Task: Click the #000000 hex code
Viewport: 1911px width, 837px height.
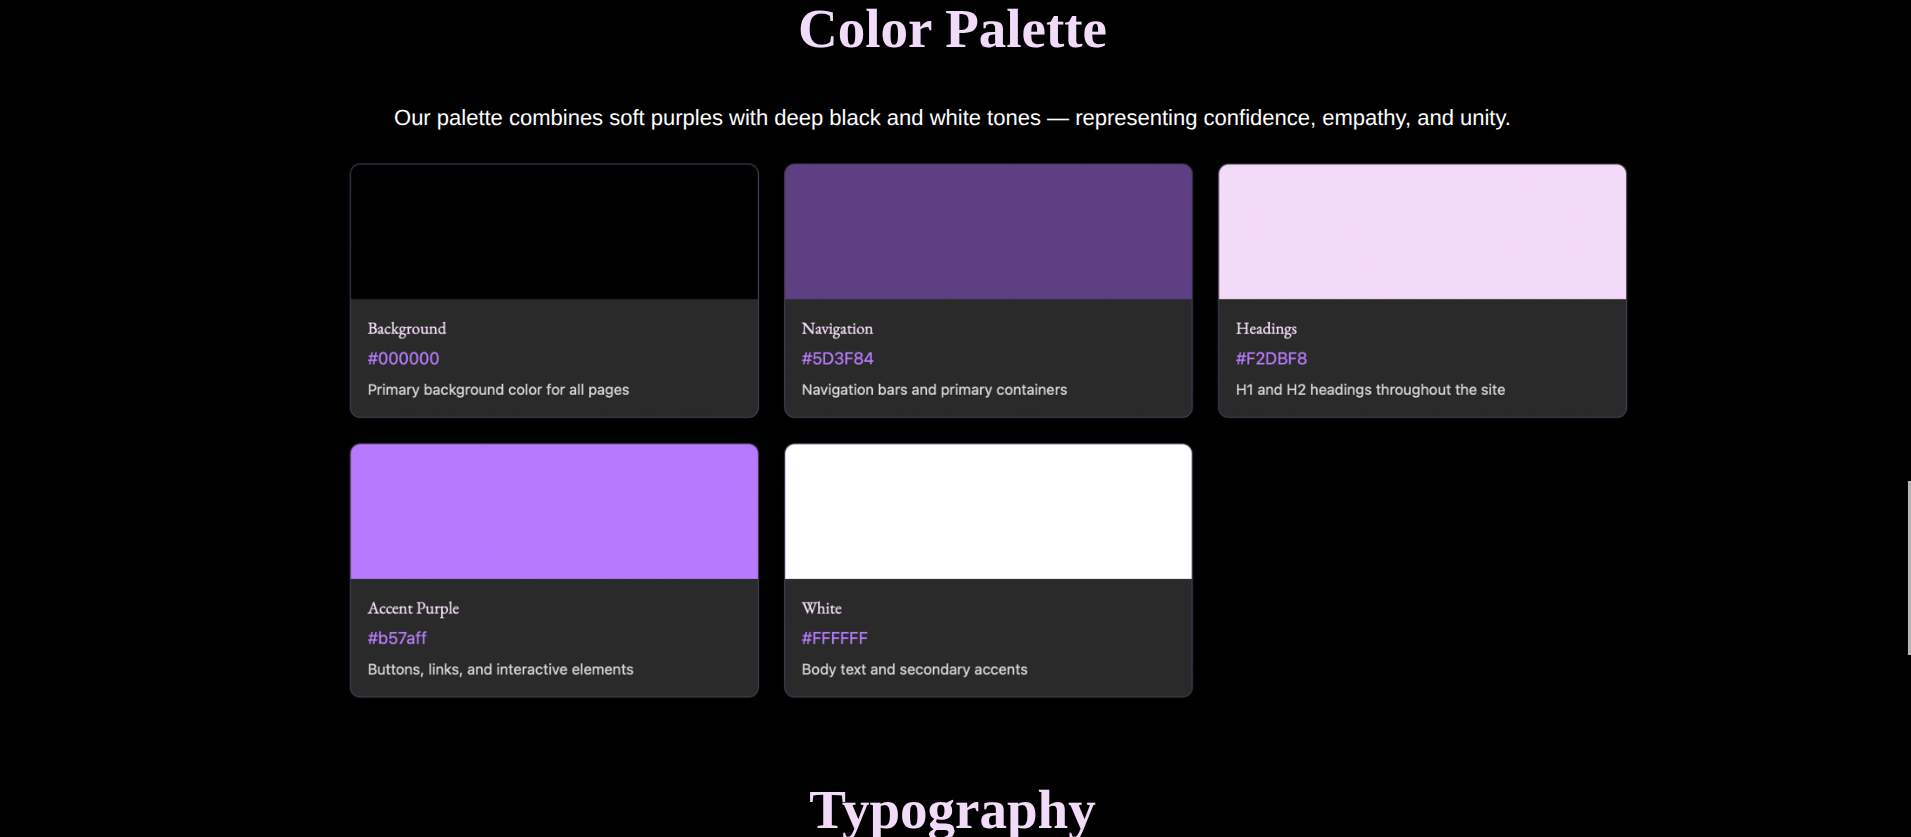Action: click(403, 359)
